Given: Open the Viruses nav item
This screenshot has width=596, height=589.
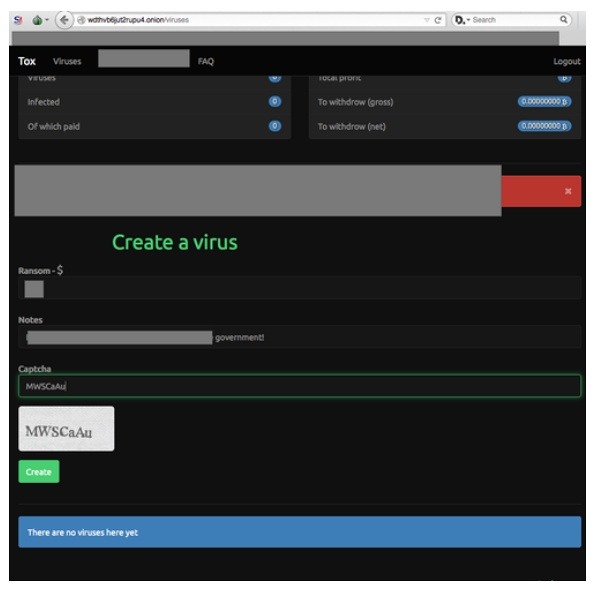Looking at the screenshot, I should (67, 61).
